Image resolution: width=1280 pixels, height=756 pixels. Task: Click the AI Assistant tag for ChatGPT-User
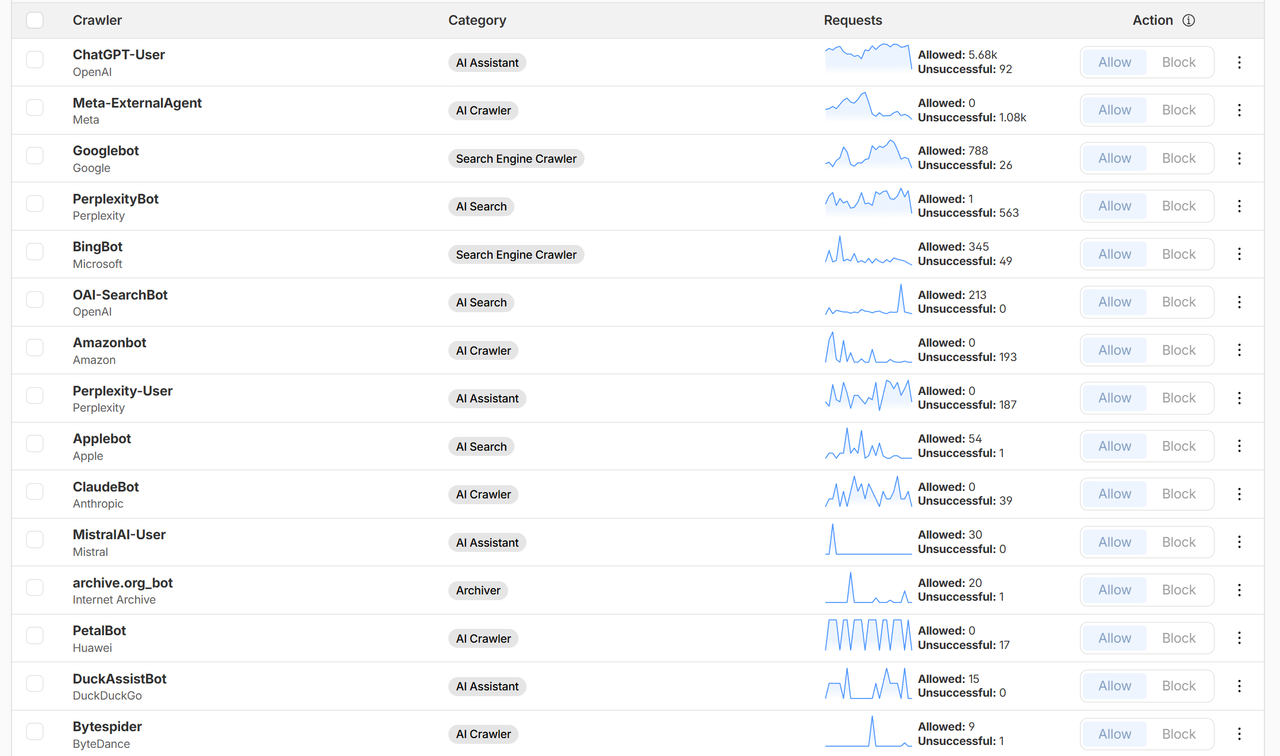click(487, 62)
